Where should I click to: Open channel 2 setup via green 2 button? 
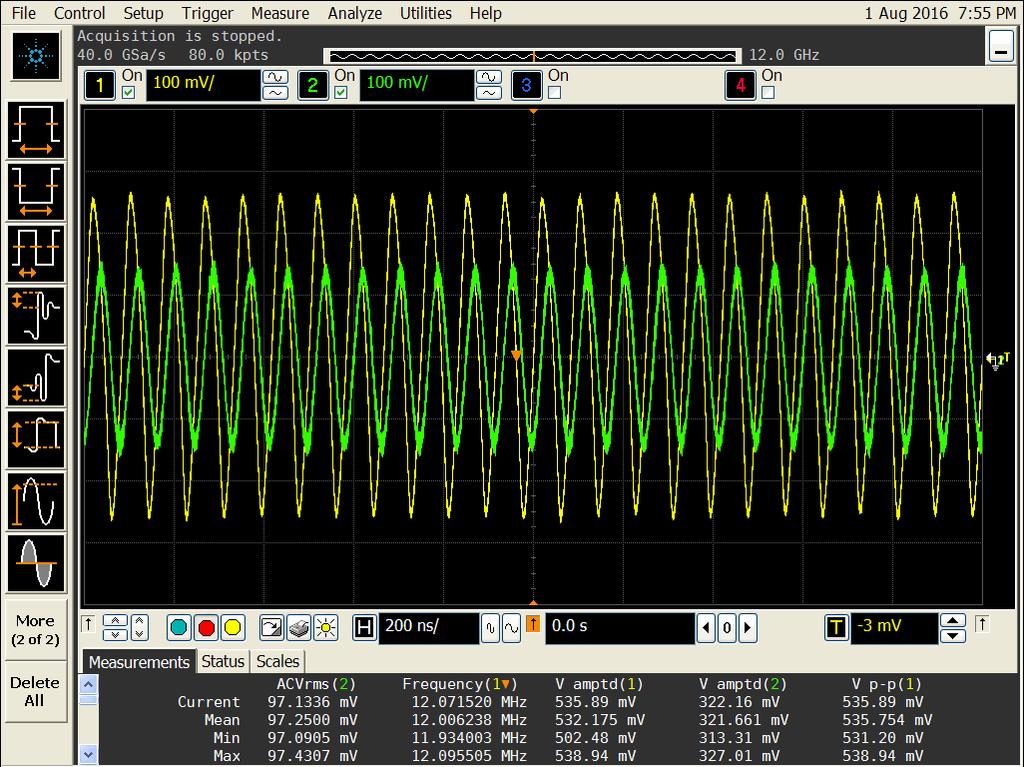pos(313,85)
